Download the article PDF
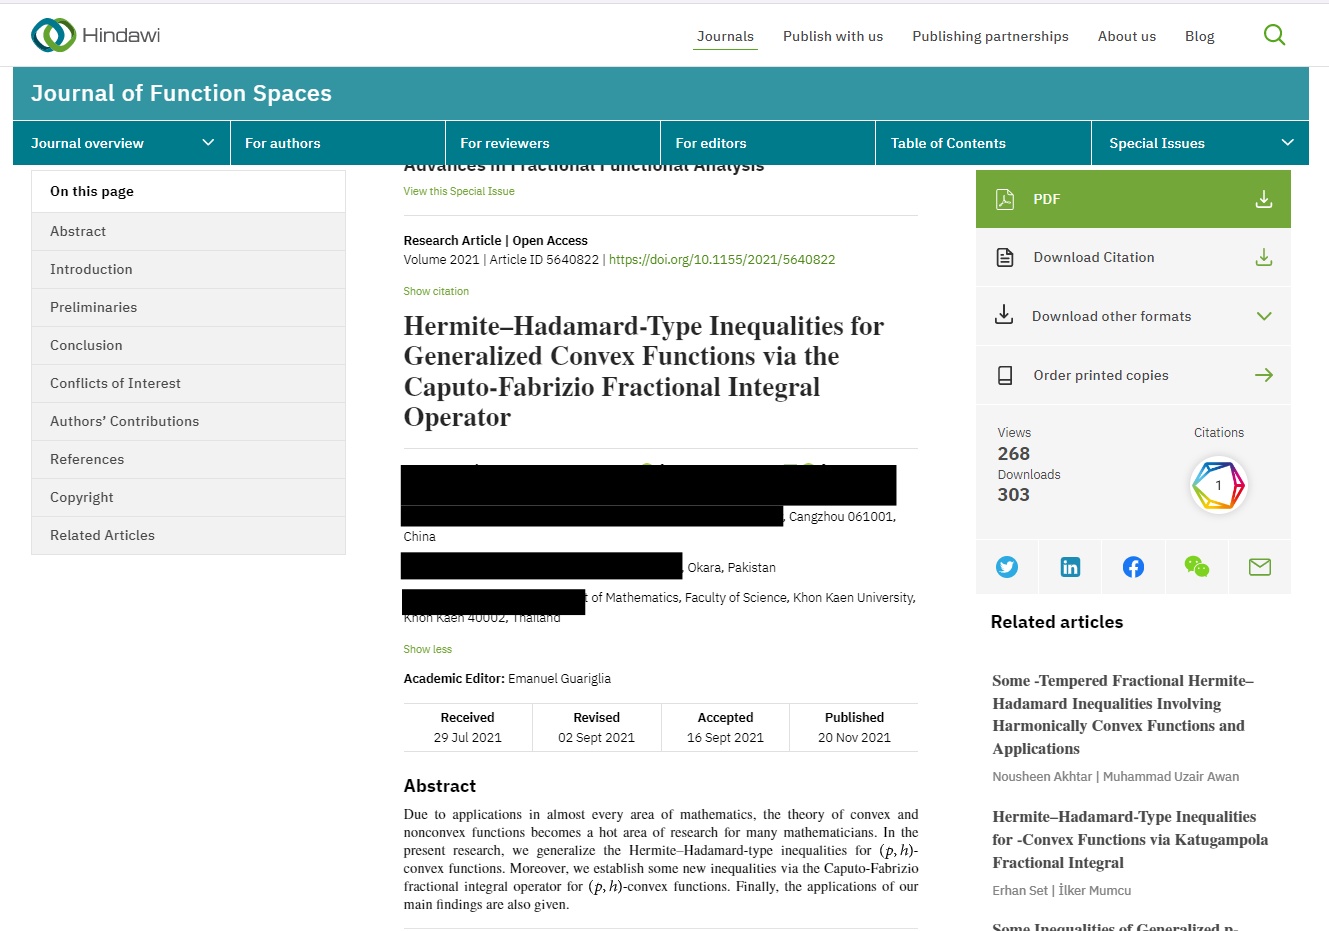Viewport: 1329px width, 931px height. tap(1133, 199)
